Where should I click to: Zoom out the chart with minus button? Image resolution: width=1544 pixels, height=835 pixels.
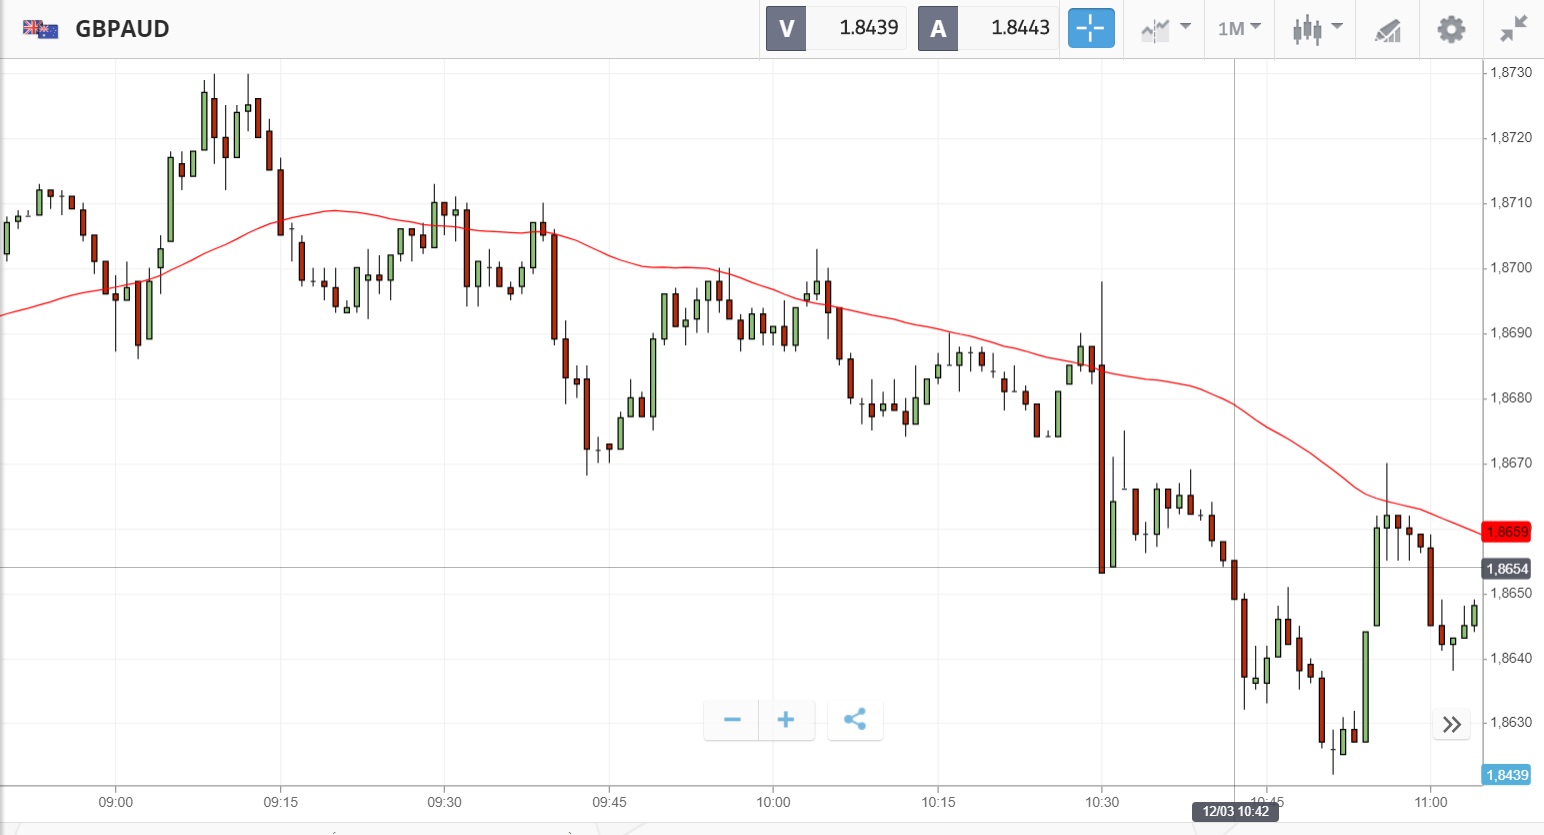coord(732,720)
